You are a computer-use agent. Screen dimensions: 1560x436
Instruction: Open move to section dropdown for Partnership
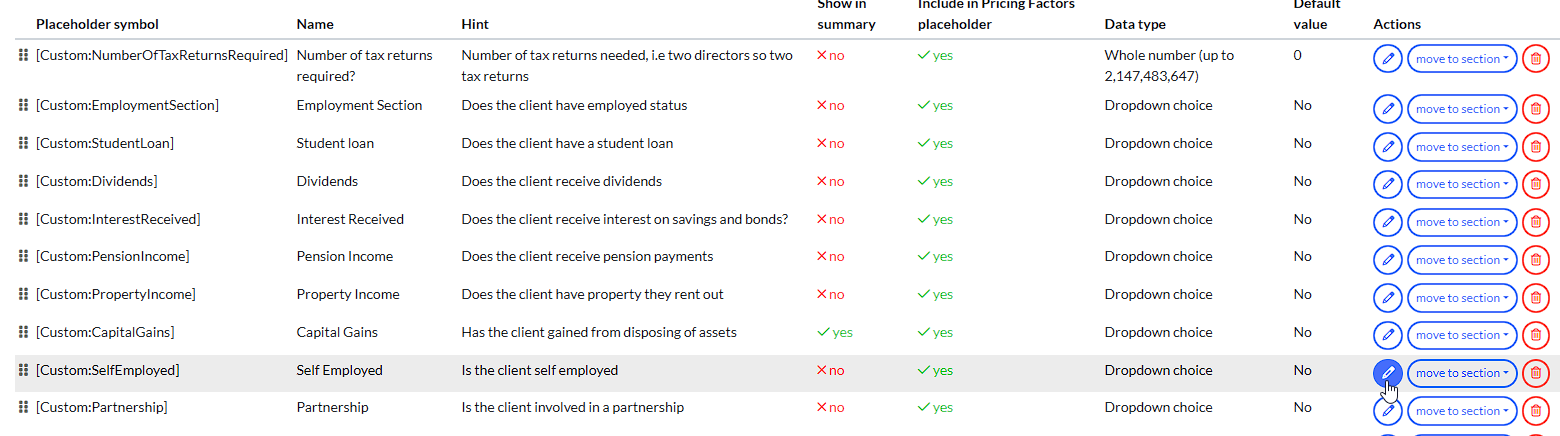(x=1461, y=411)
